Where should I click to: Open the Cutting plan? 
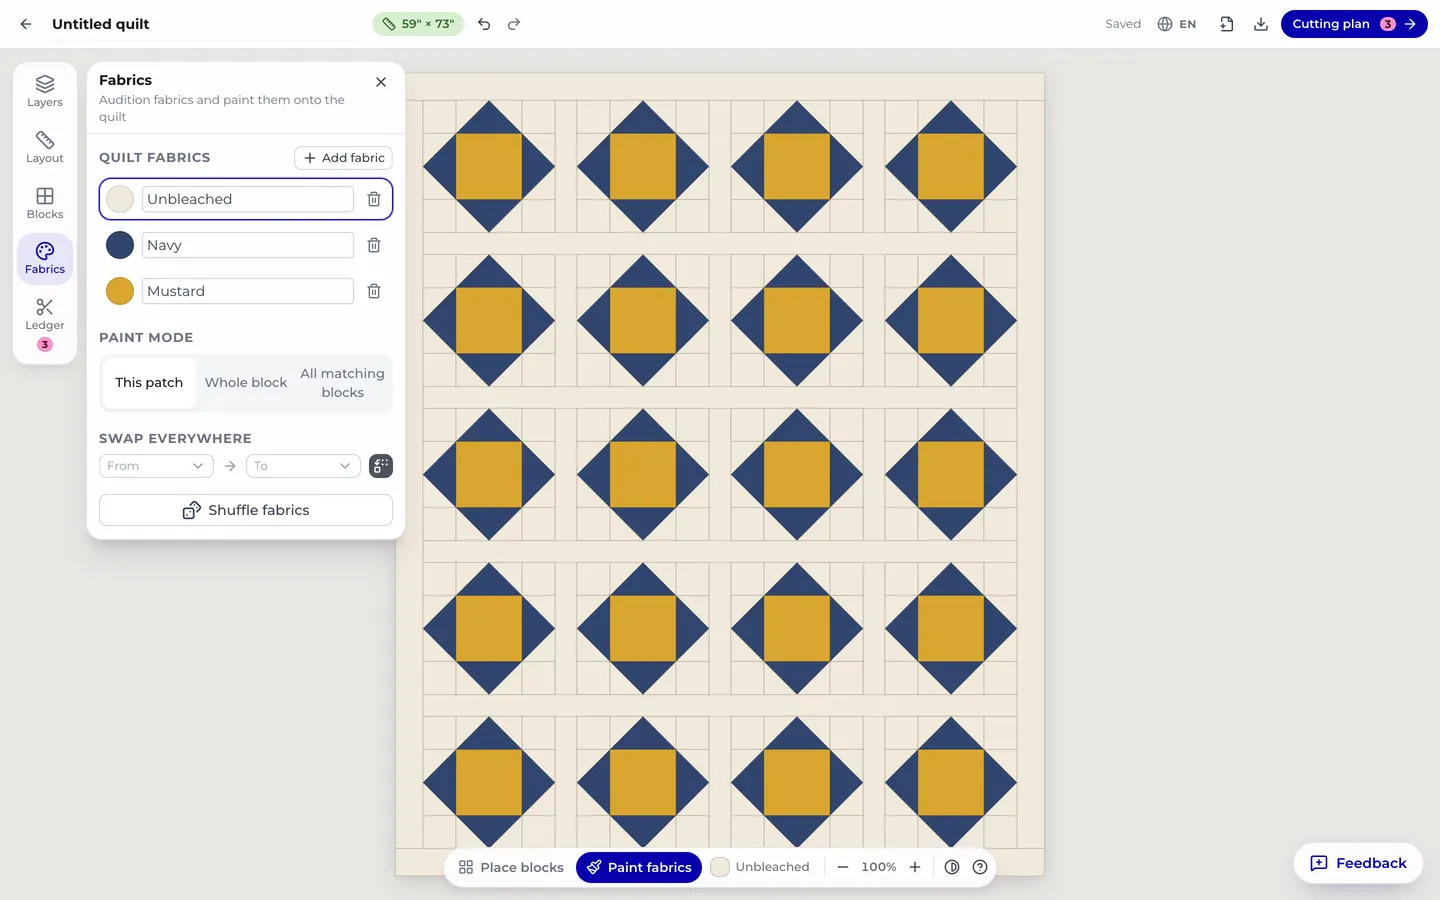click(1354, 24)
